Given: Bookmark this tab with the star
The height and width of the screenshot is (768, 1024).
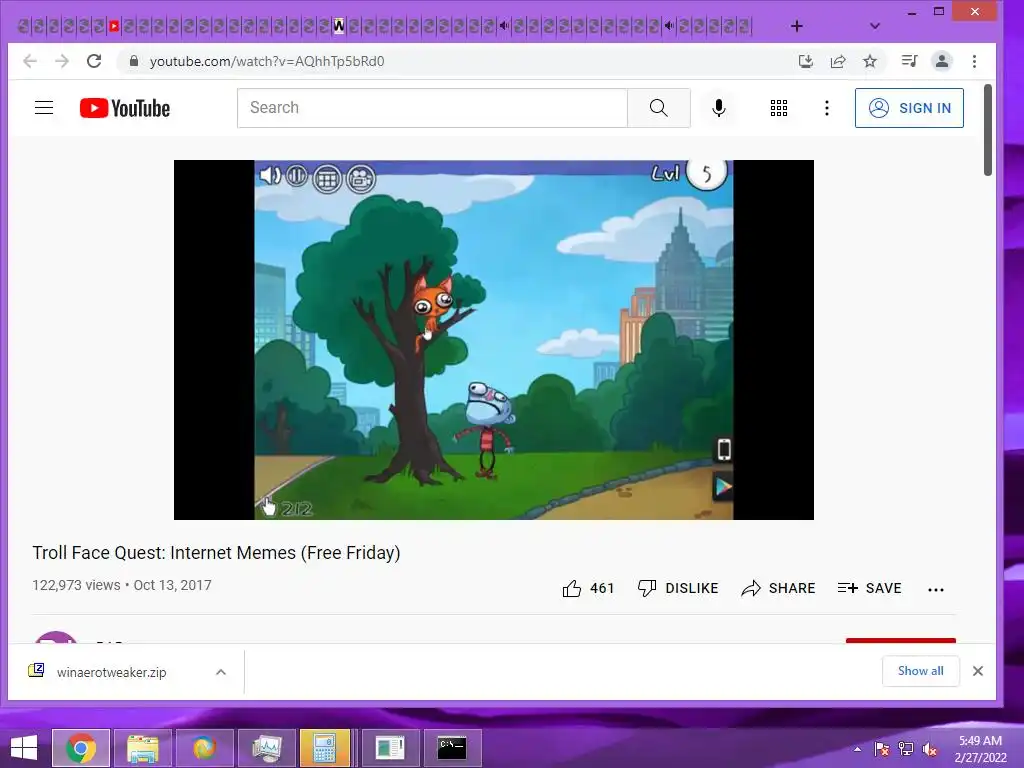Looking at the screenshot, I should coord(870,61).
